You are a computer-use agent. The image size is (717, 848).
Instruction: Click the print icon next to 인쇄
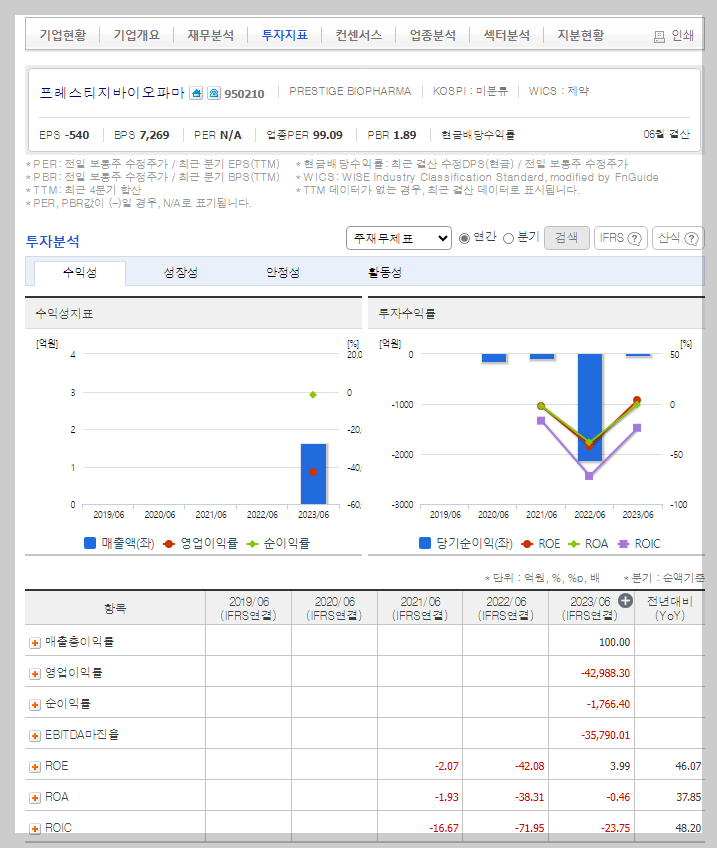pyautogui.click(x=659, y=36)
